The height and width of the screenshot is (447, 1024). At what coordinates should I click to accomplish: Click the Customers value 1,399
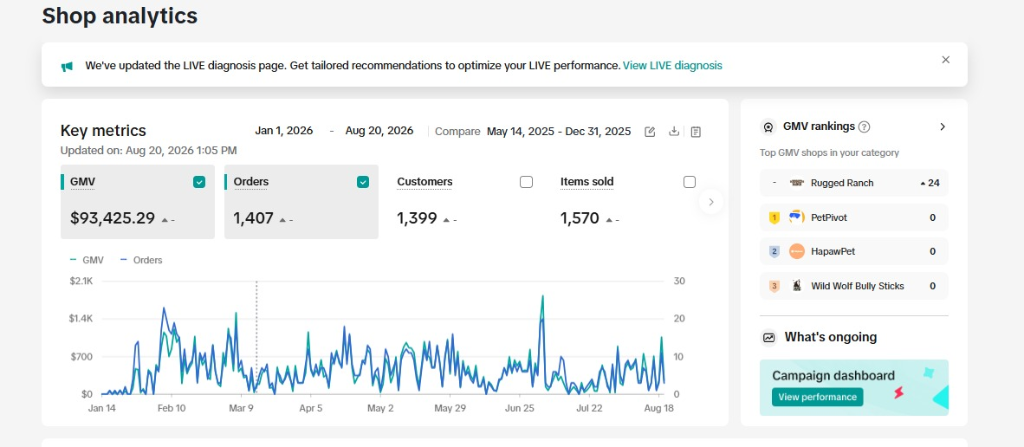pyautogui.click(x=417, y=218)
